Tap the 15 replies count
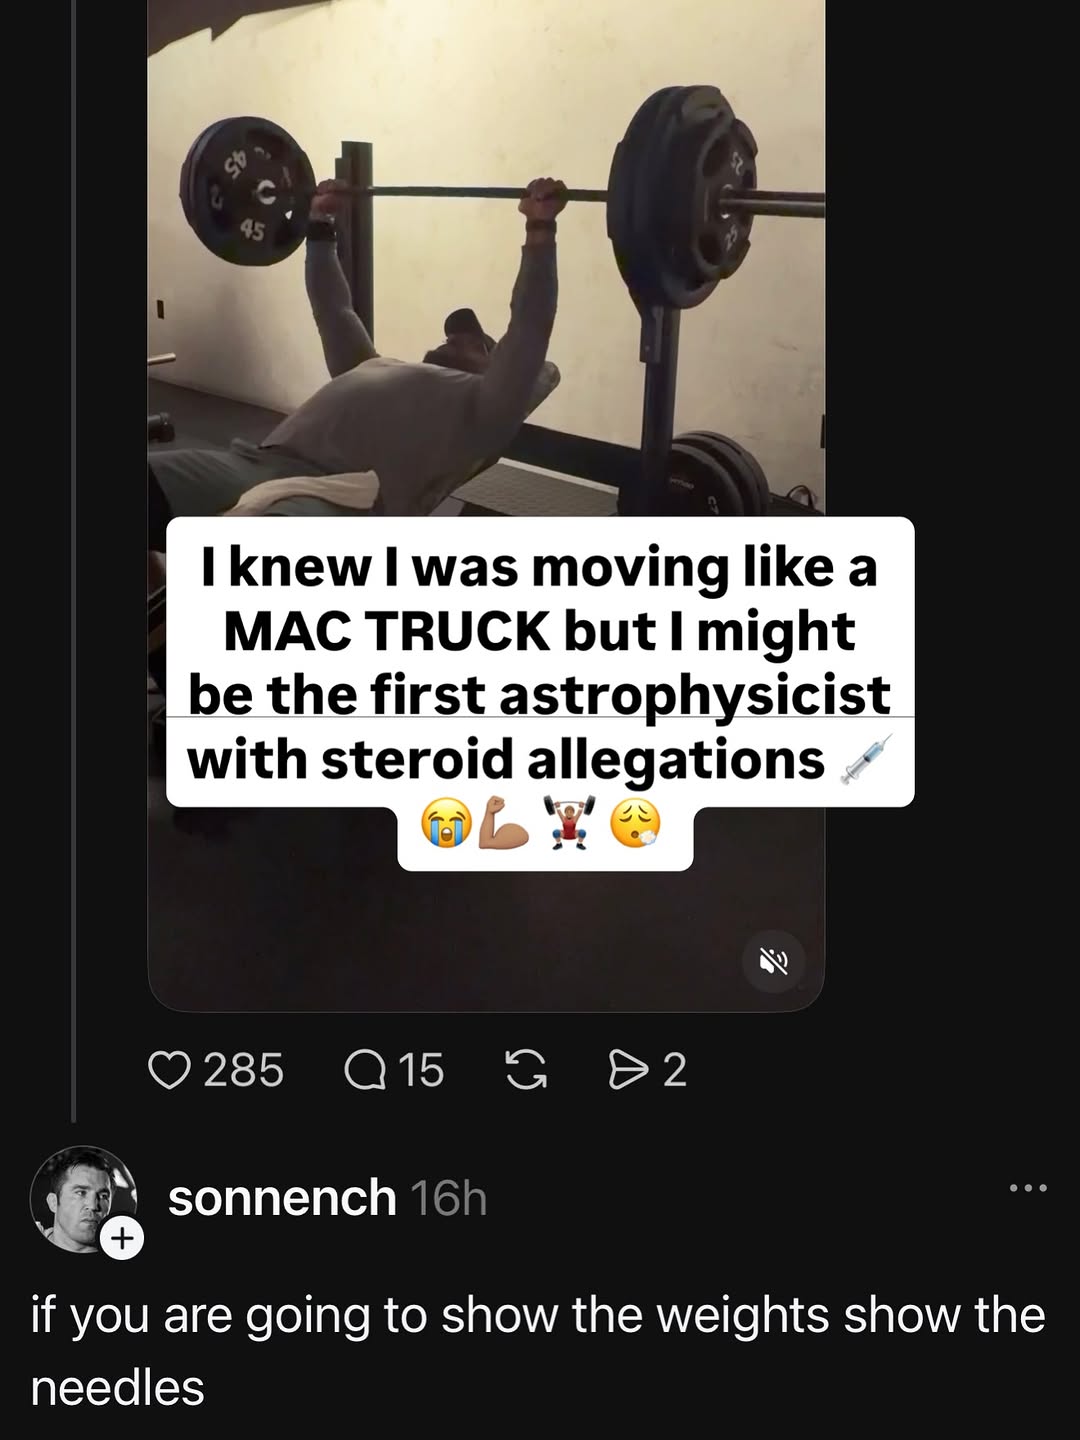 pos(421,1070)
